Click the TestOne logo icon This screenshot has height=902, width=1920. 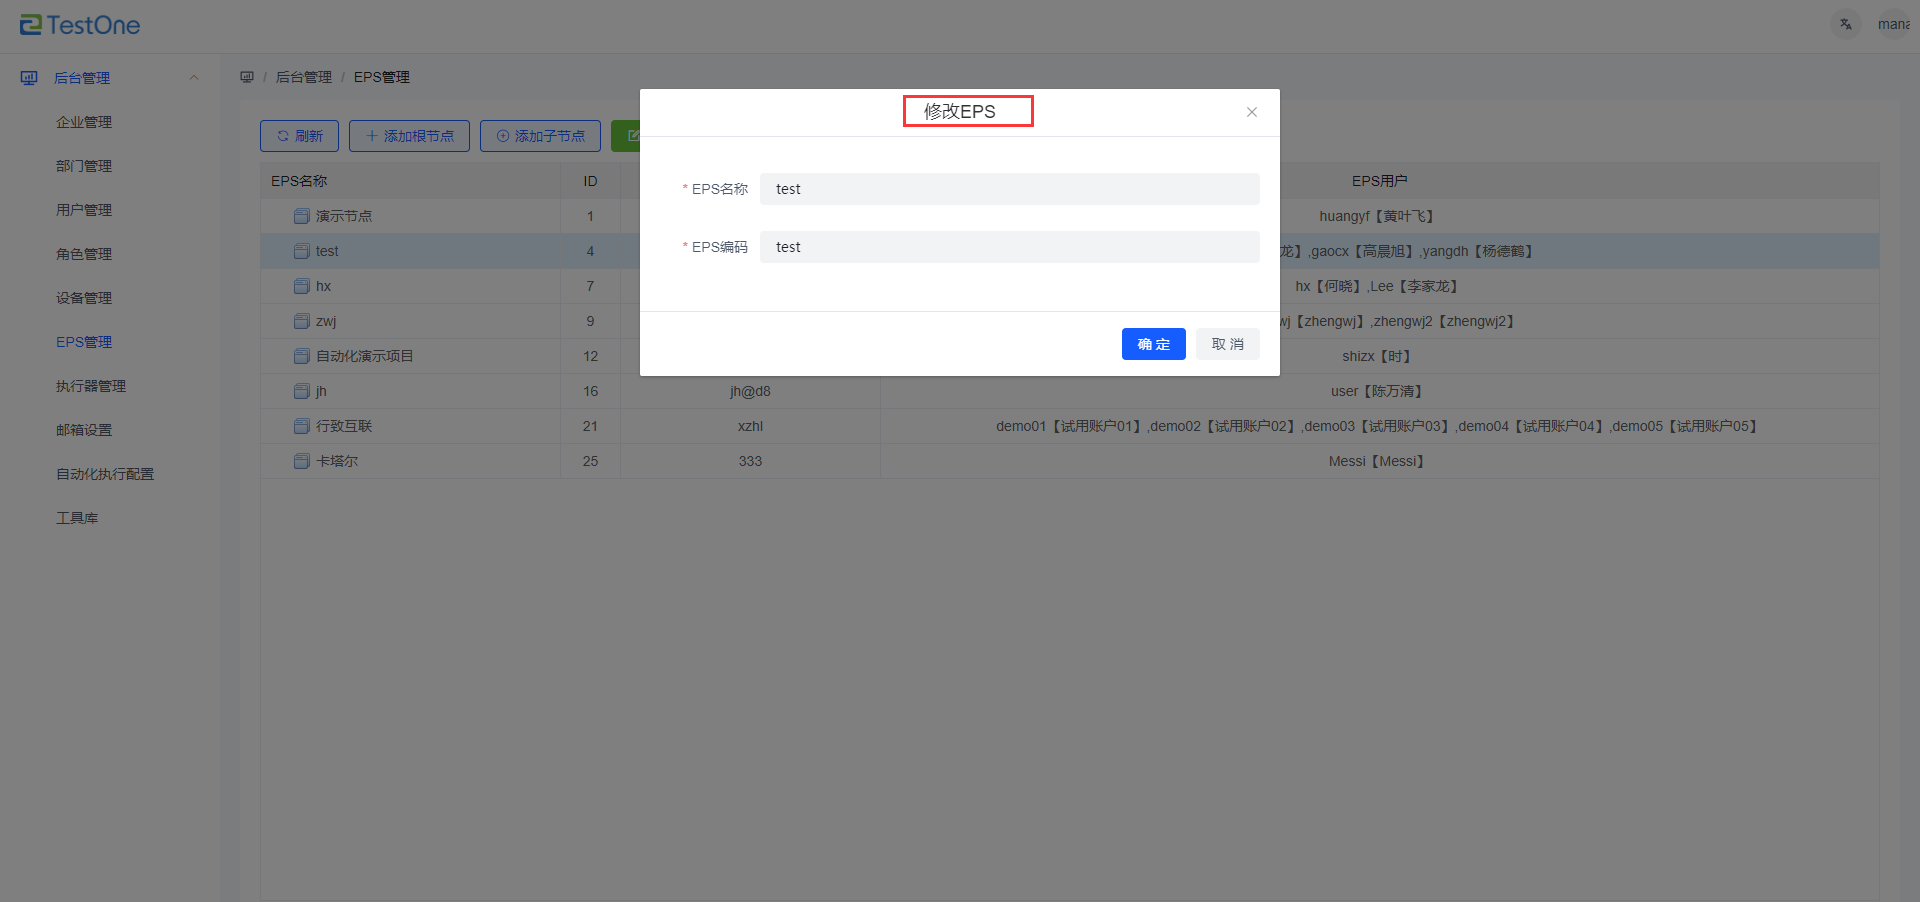point(31,25)
